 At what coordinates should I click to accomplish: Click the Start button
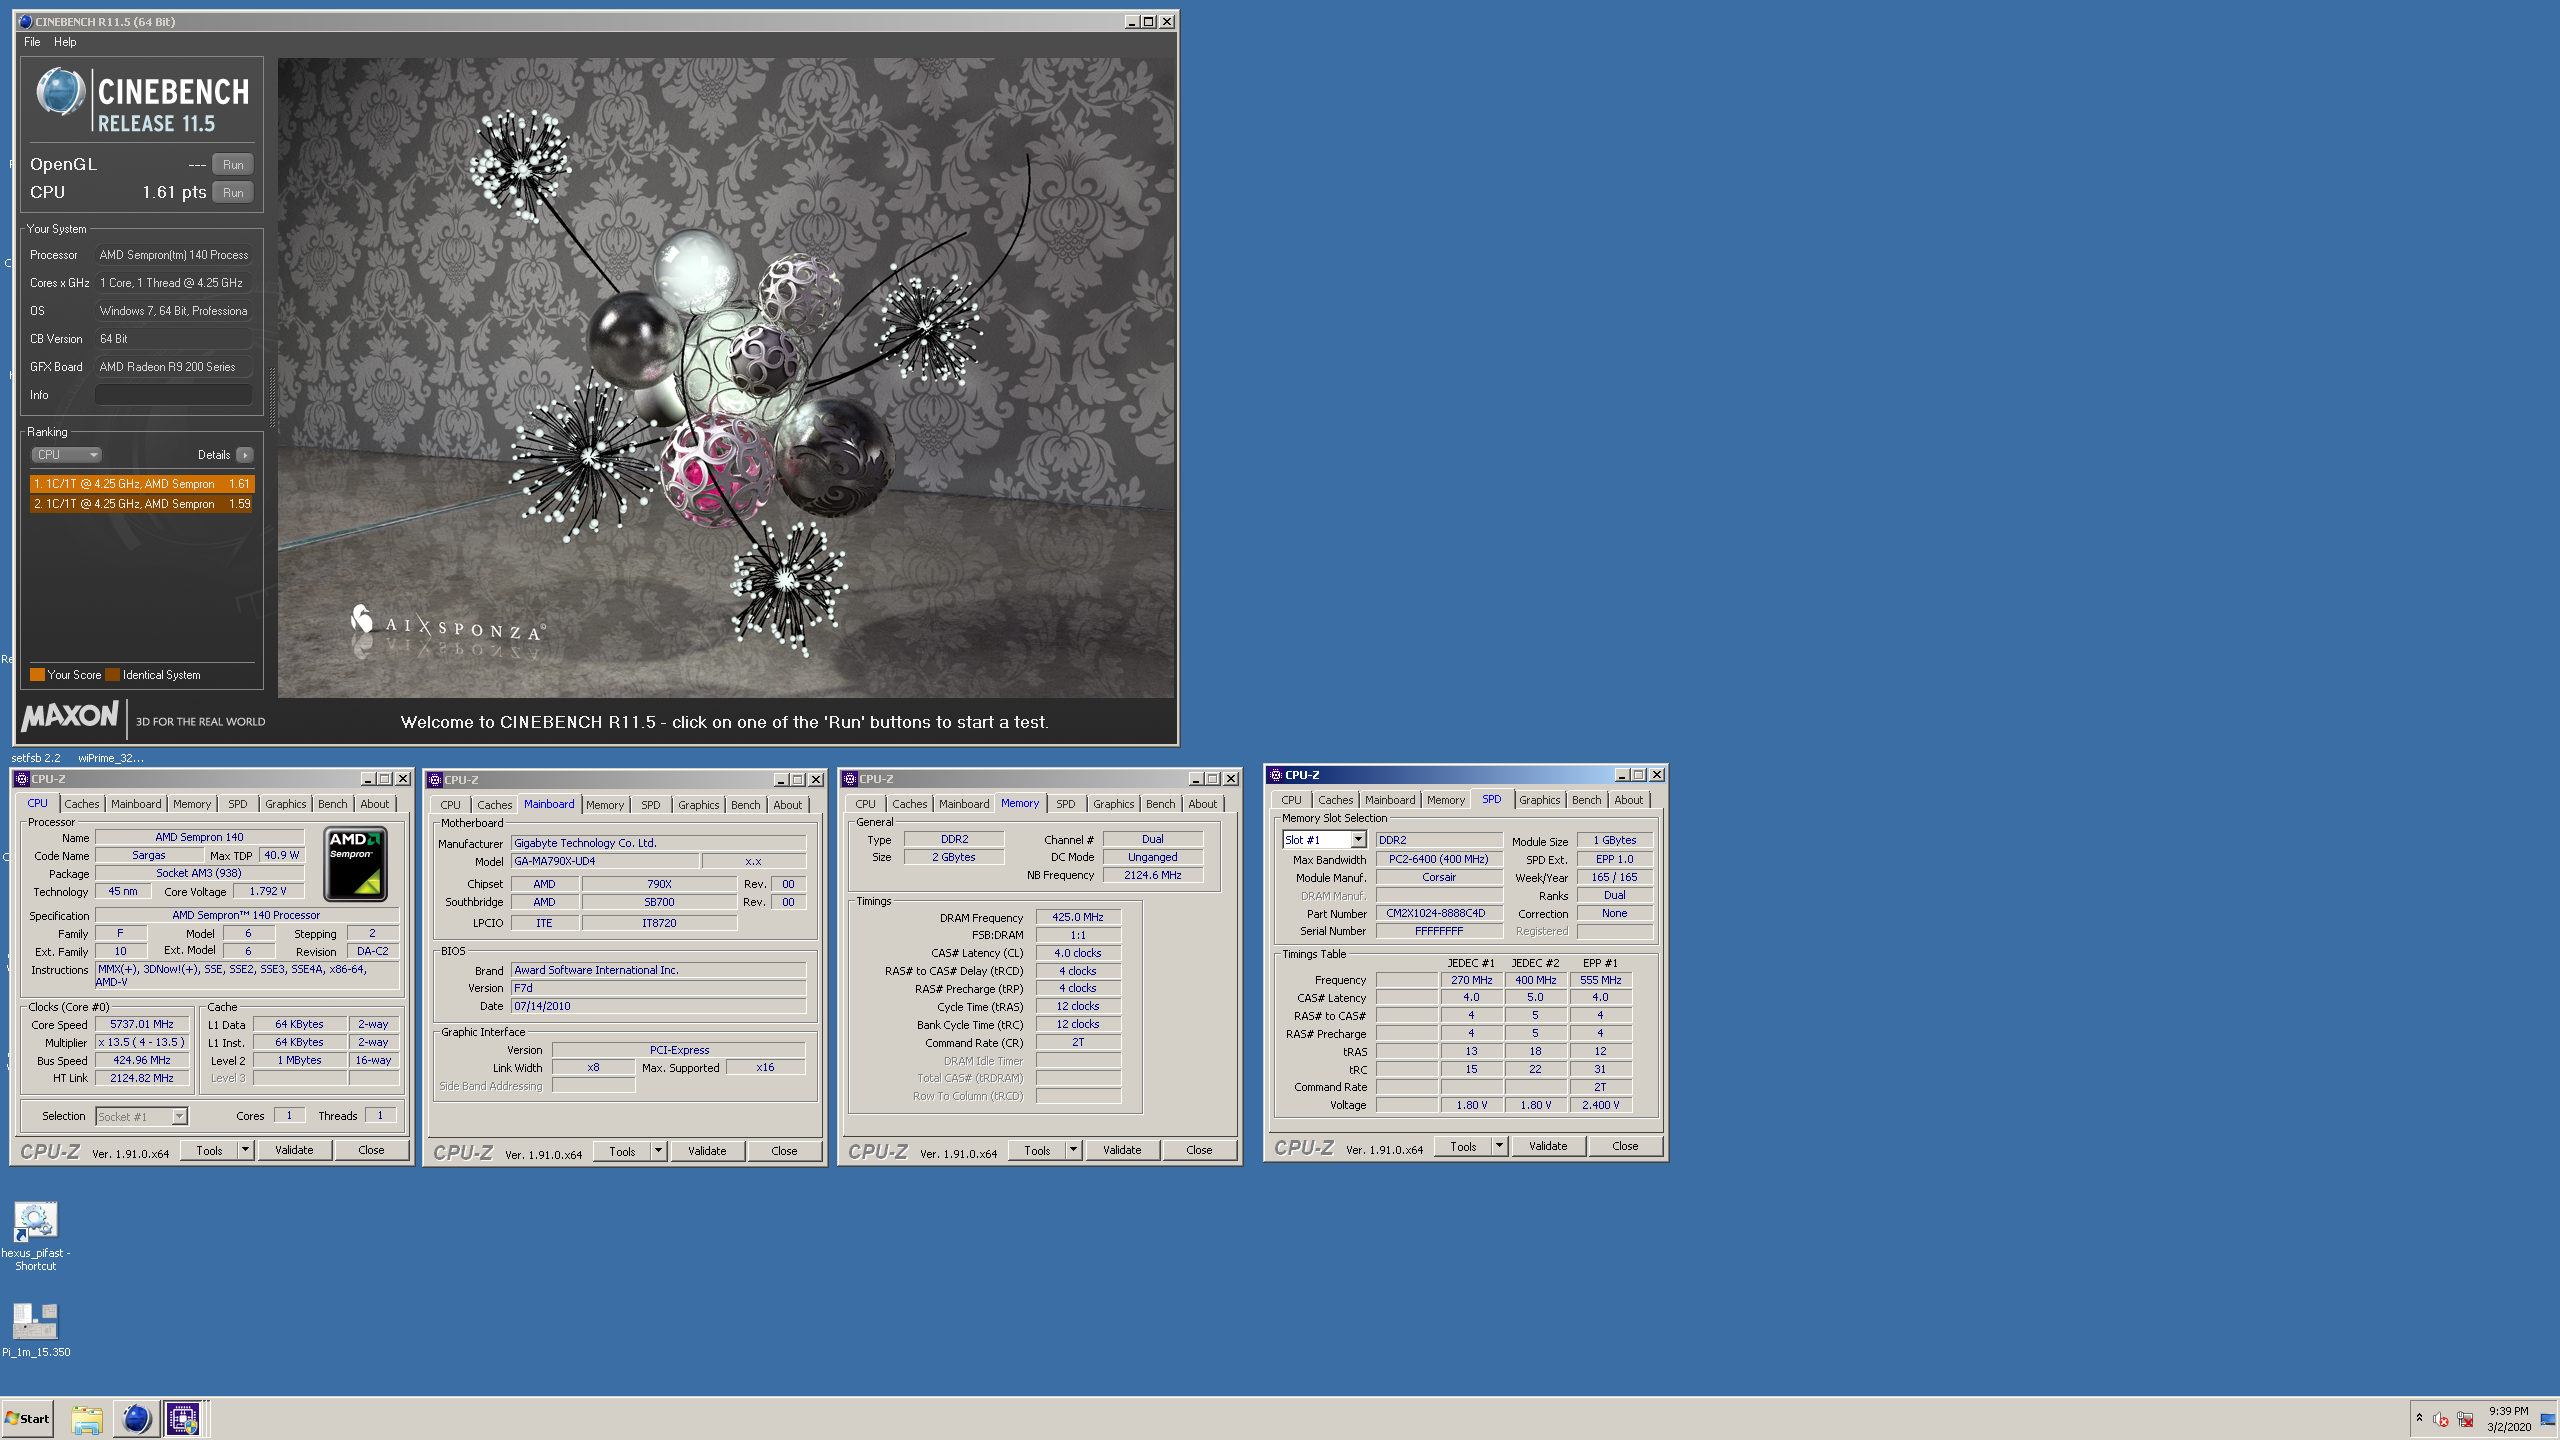(27, 1419)
